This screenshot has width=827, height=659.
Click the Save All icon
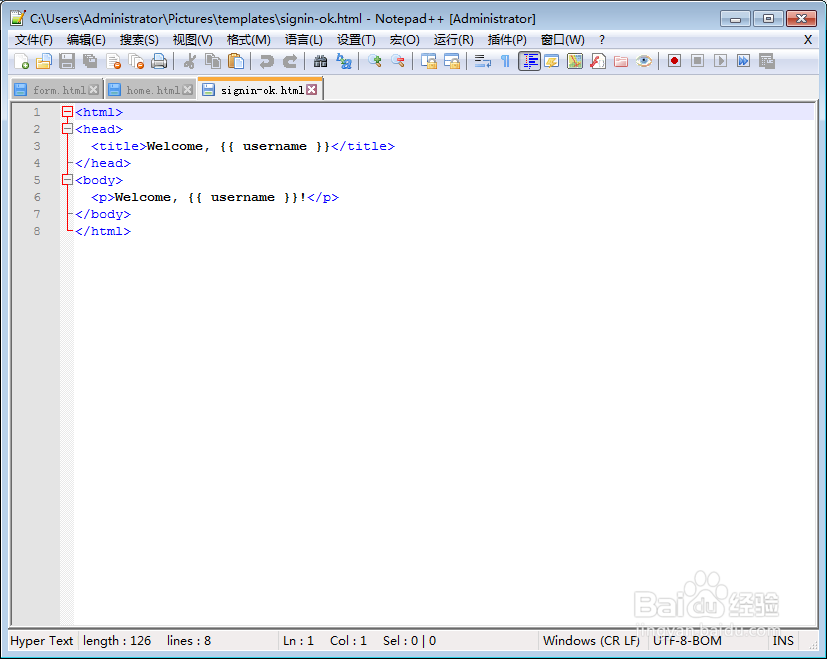coord(90,61)
